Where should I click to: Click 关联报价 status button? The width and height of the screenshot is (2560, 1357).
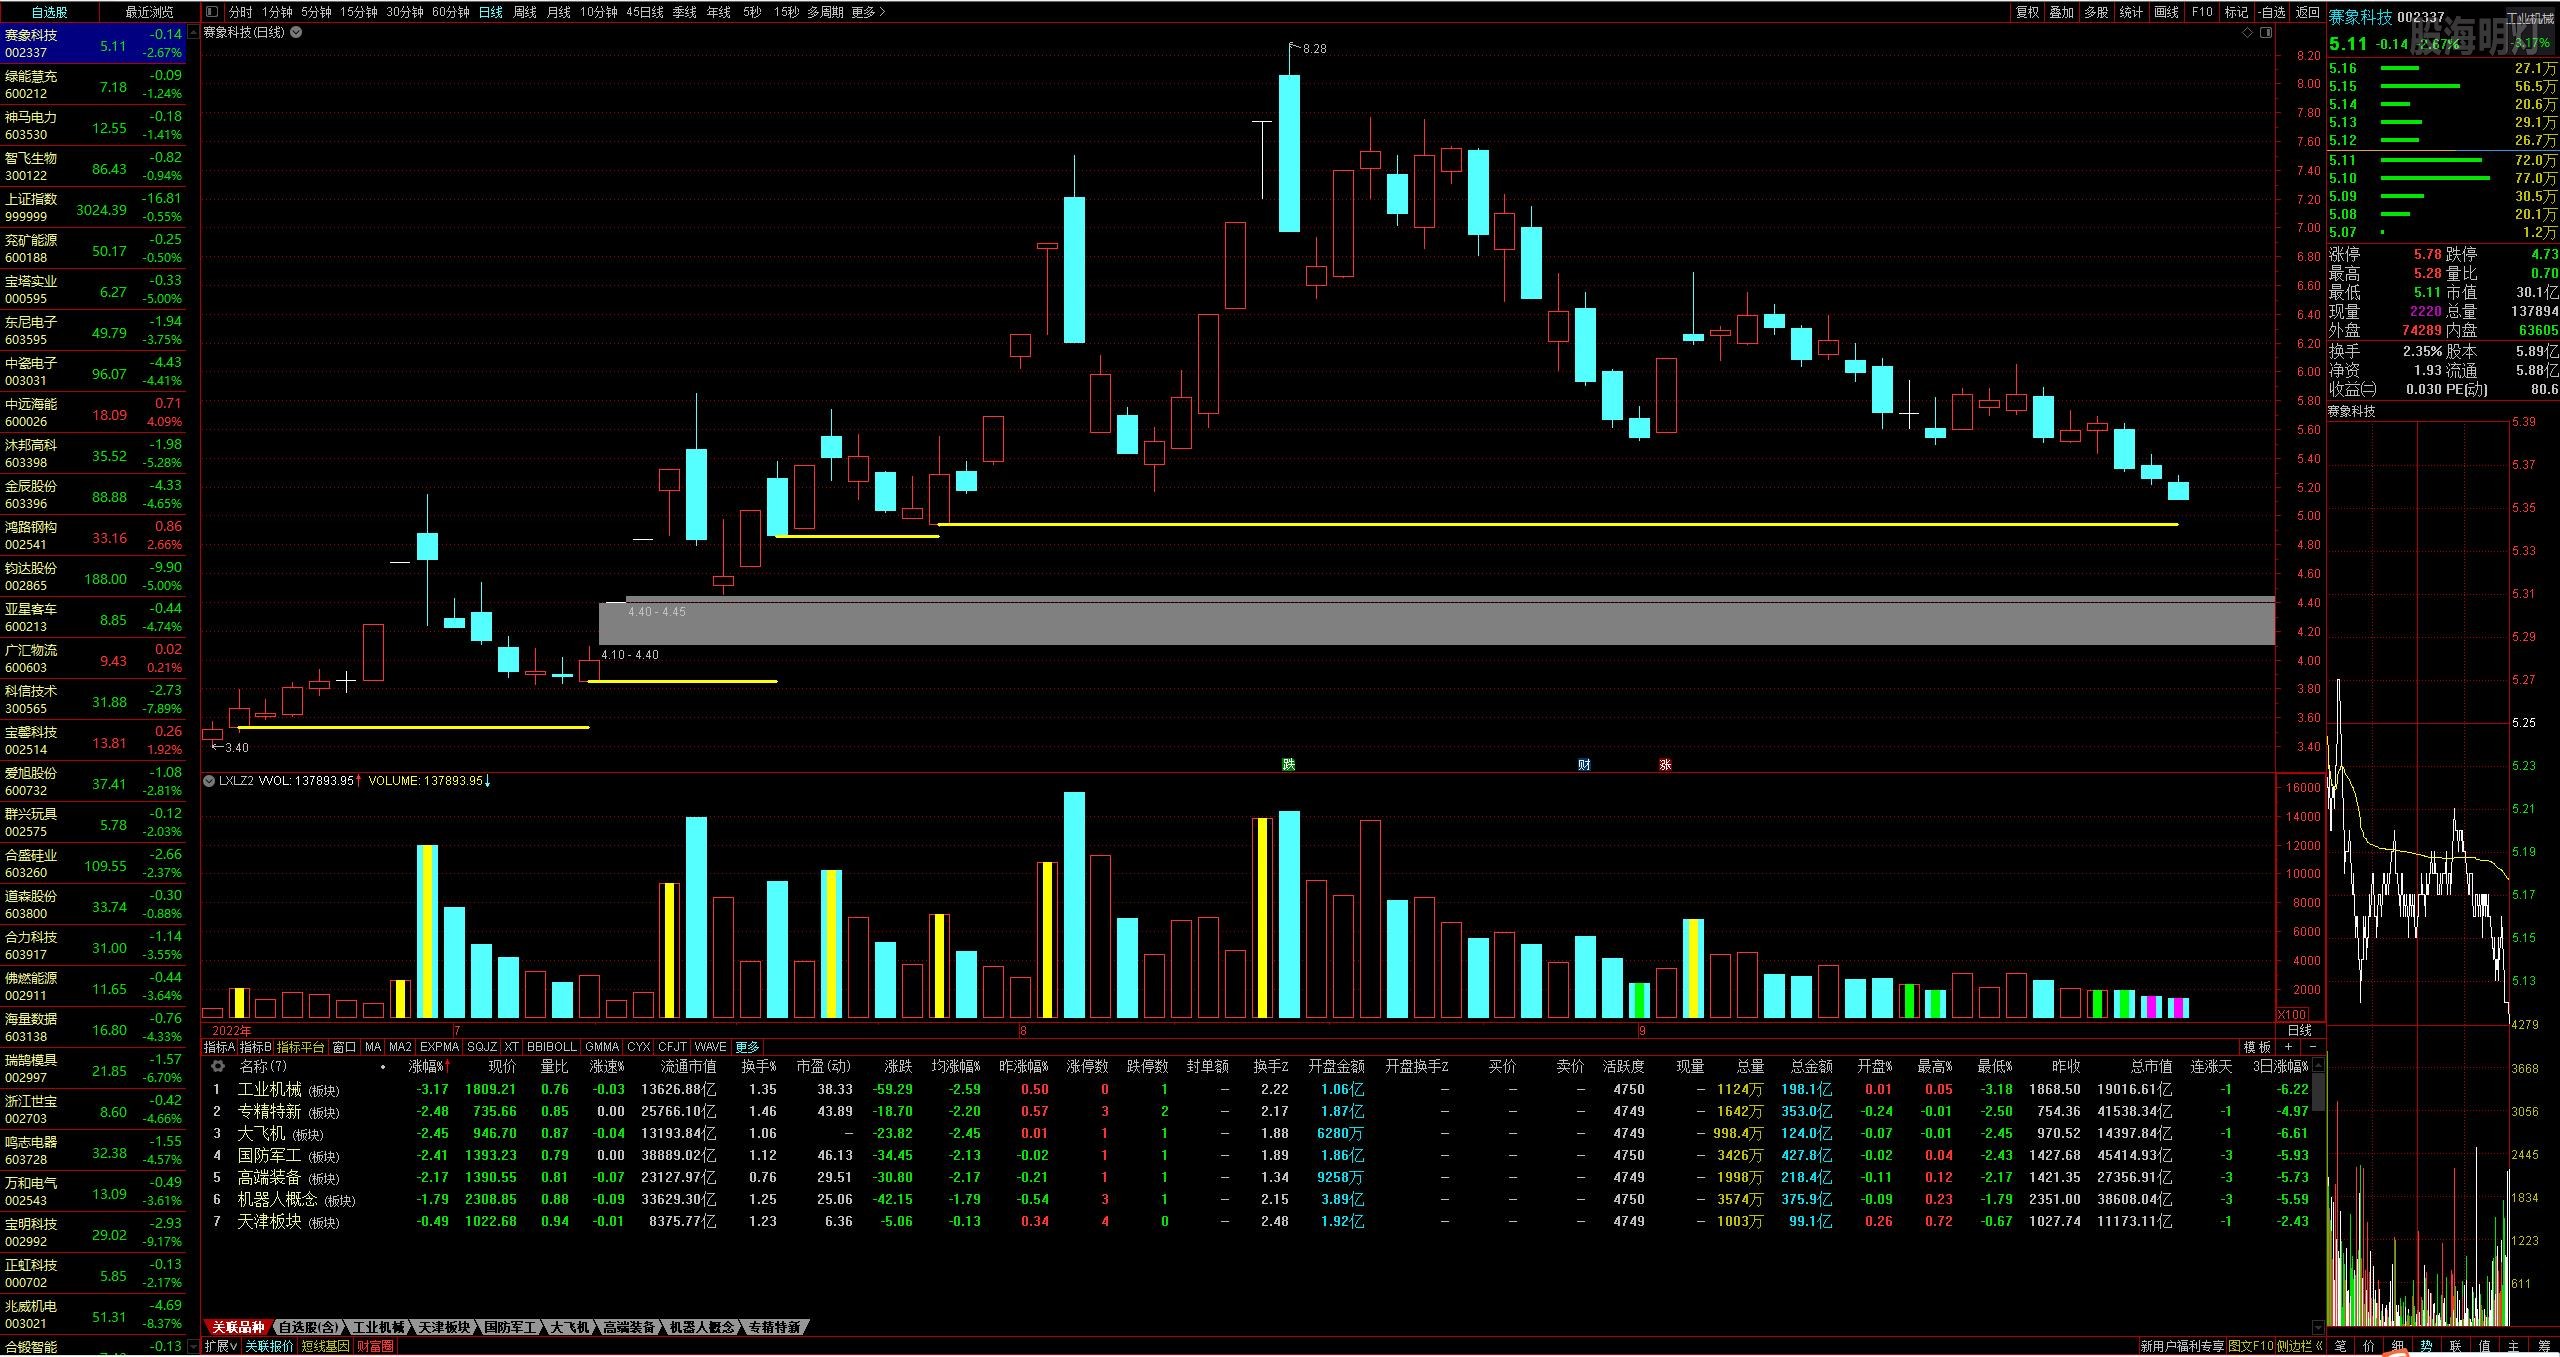tap(269, 1346)
